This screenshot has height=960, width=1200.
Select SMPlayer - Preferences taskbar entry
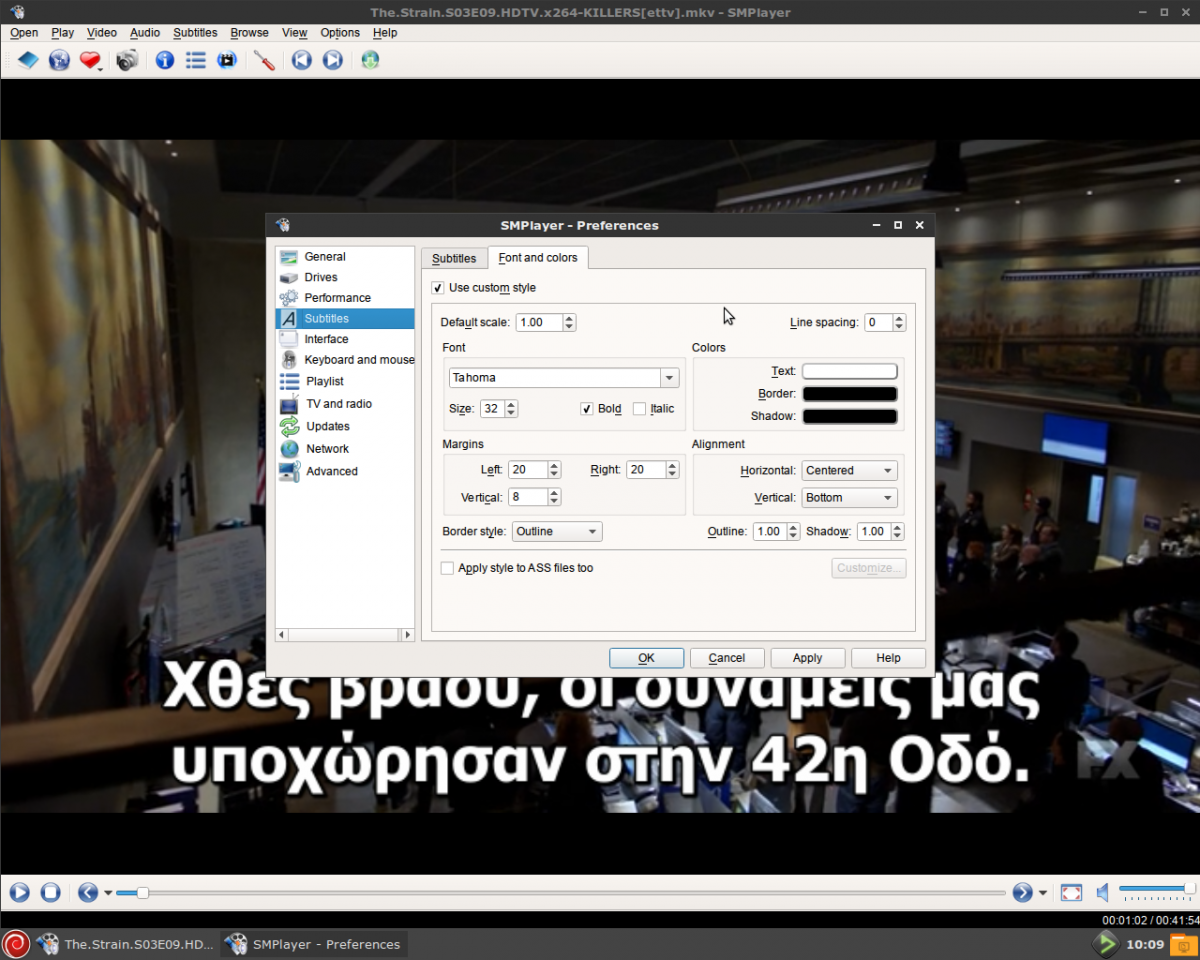314,944
